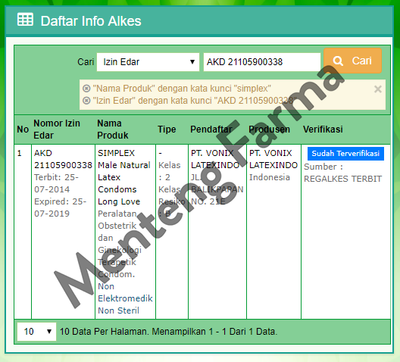
Task: Focus the AKD 21105900338 search field
Action: 262,62
